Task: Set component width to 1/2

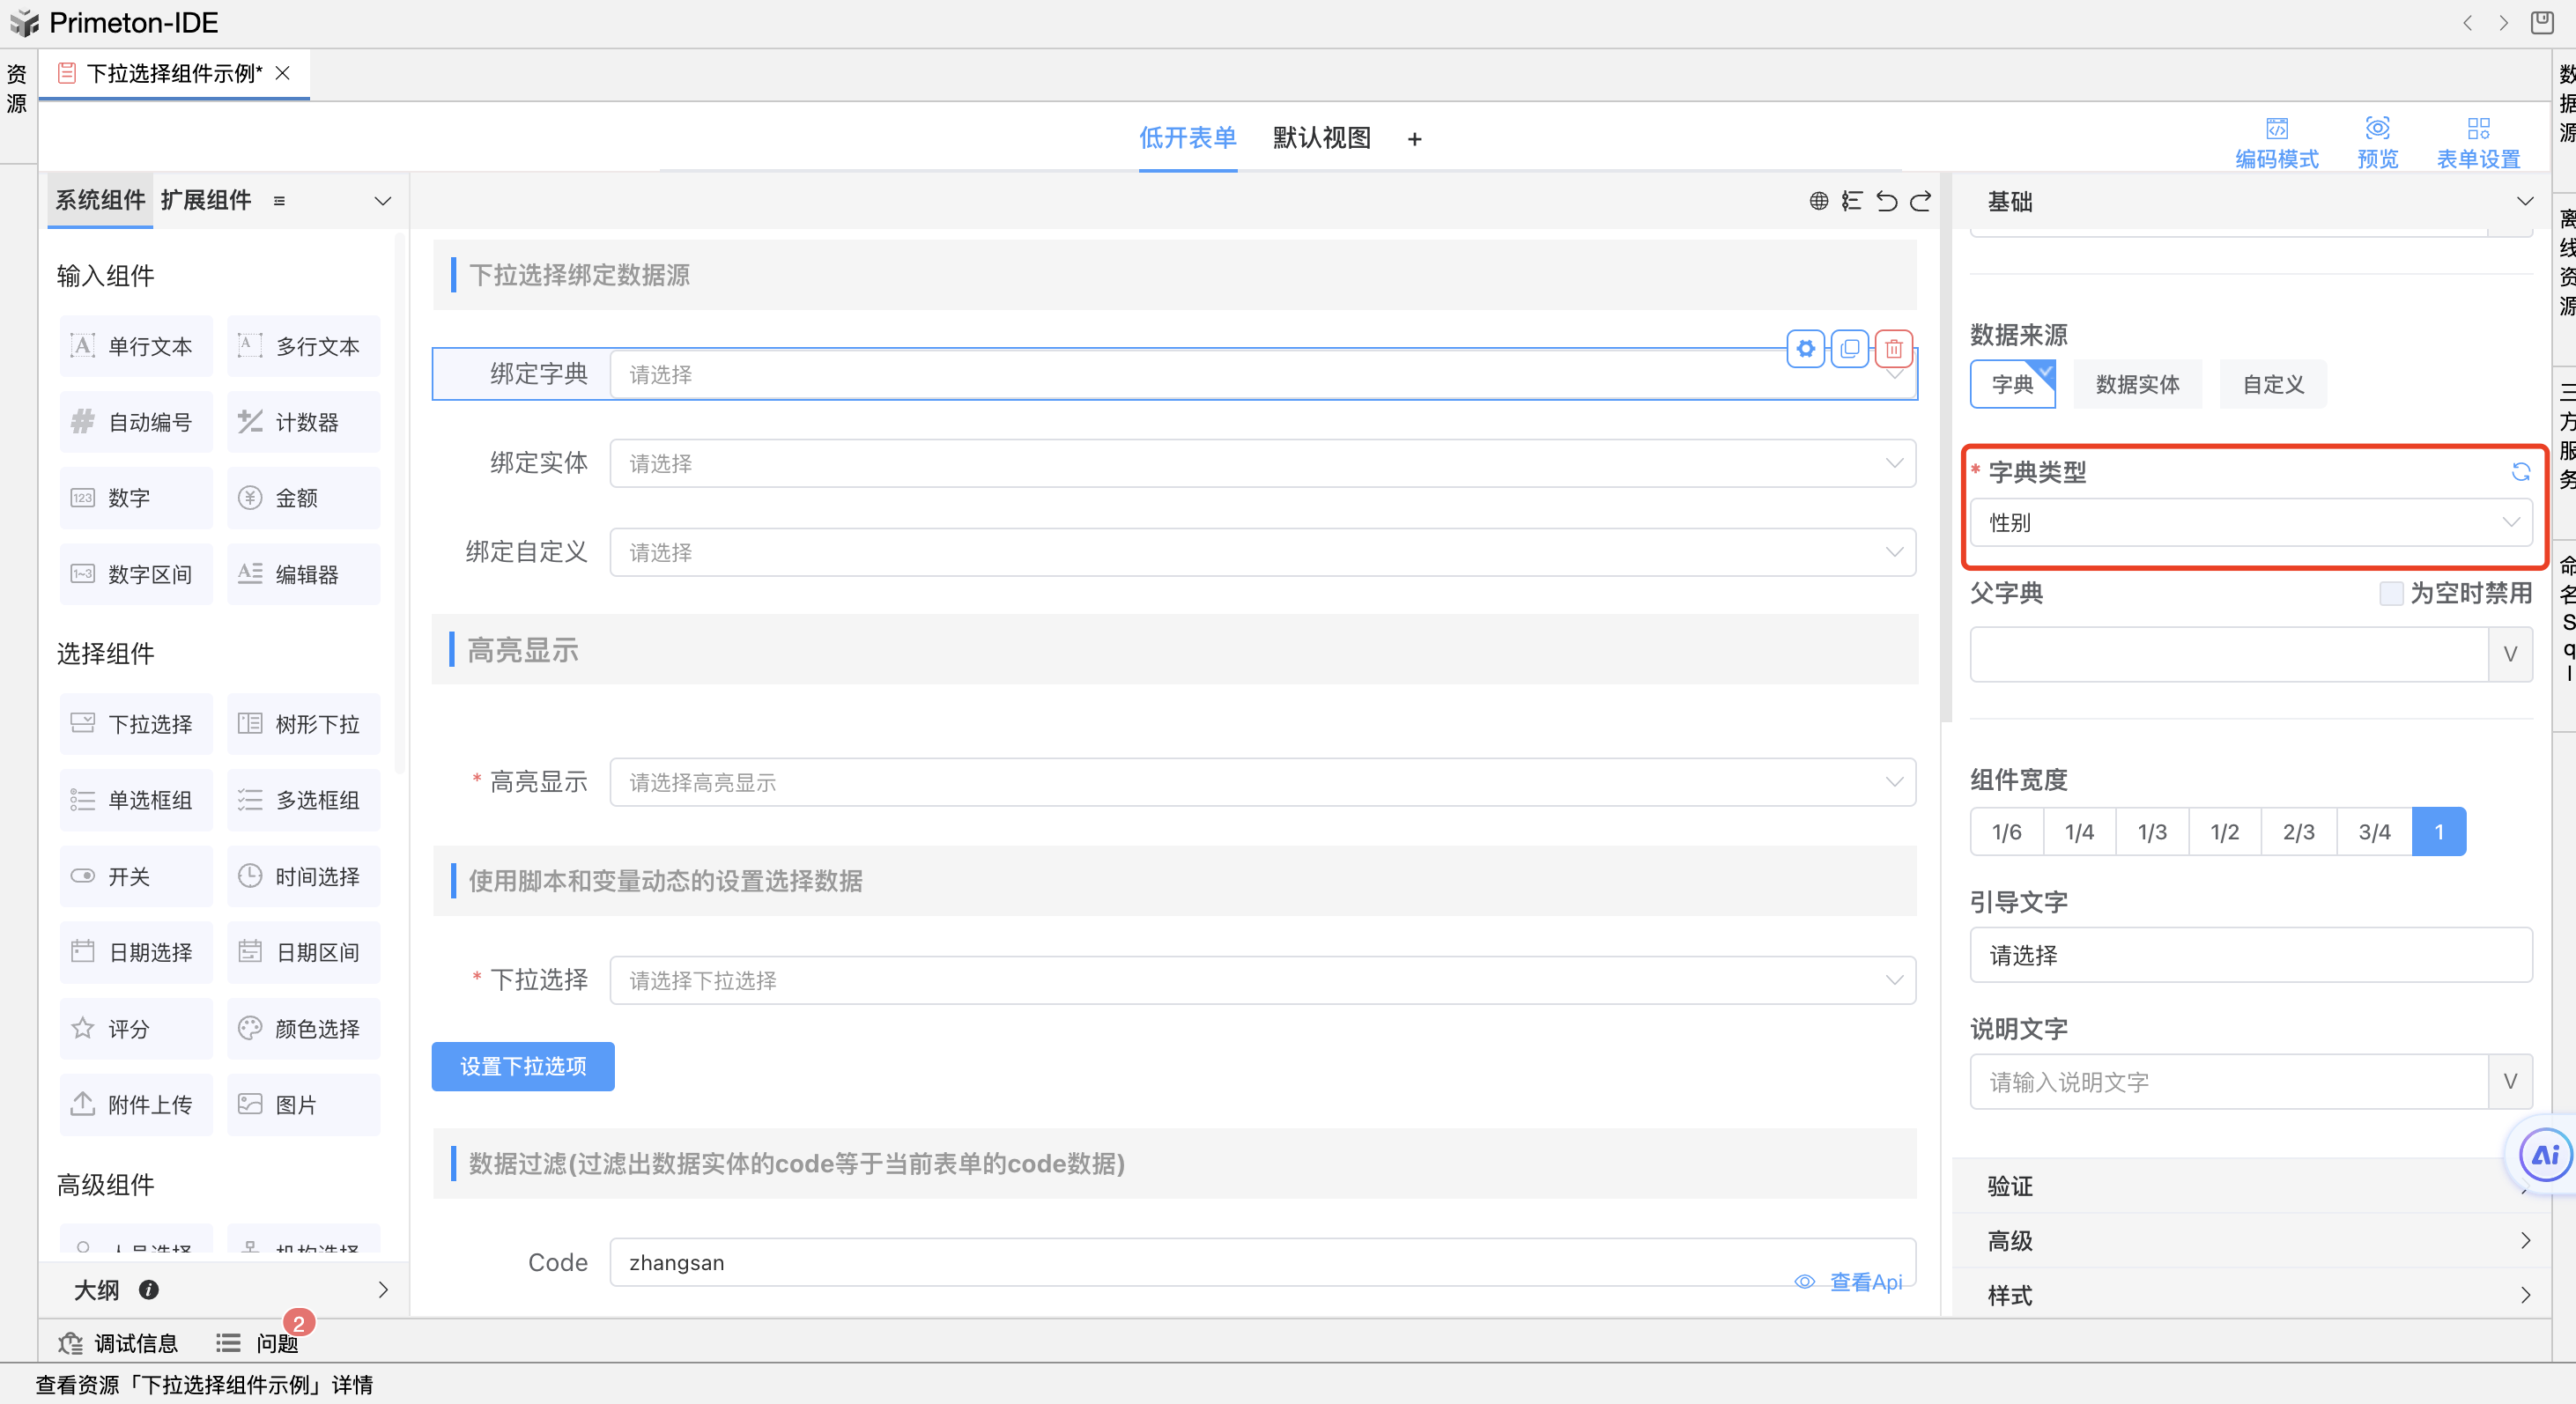Action: coord(2224,831)
